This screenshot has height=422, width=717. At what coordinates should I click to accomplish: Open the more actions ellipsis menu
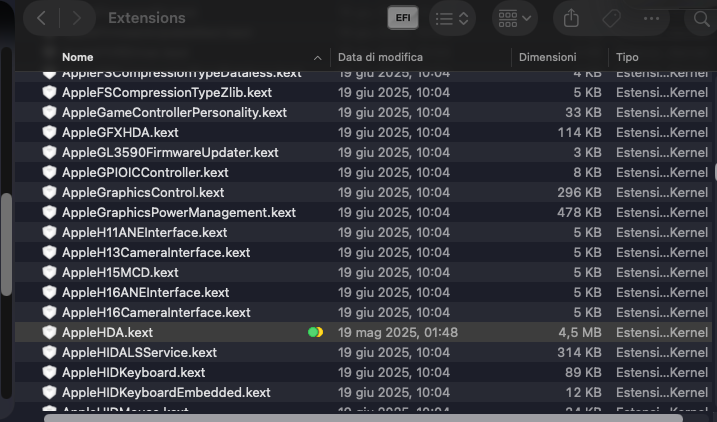click(651, 18)
